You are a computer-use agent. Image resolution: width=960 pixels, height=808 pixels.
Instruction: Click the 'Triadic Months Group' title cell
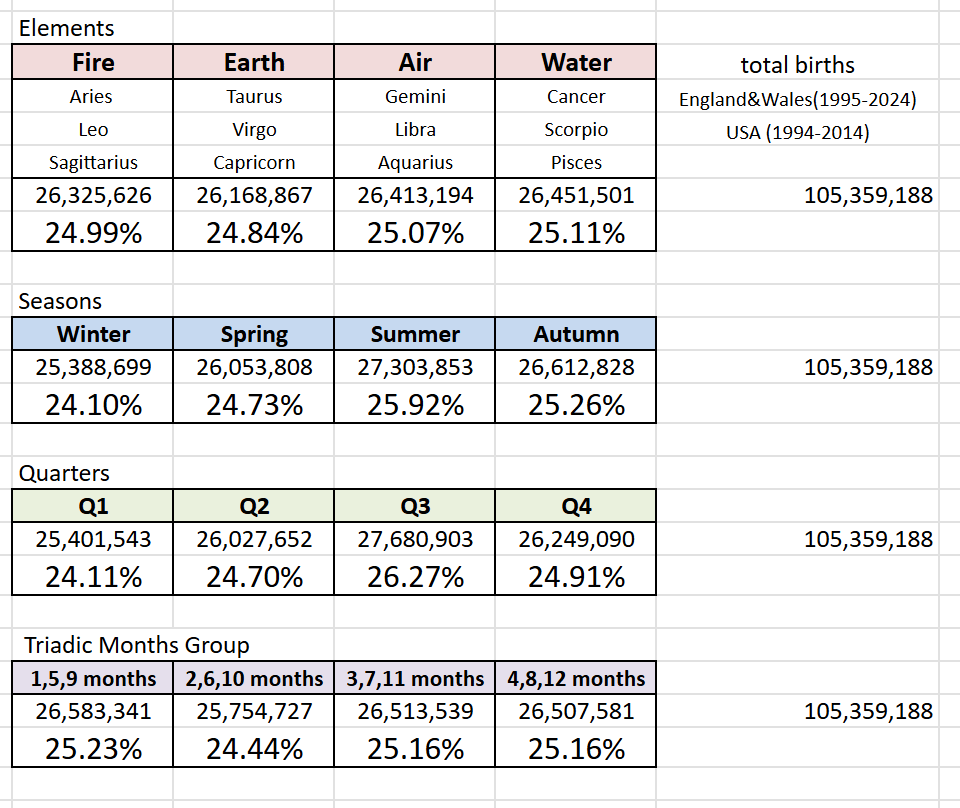click(136, 645)
